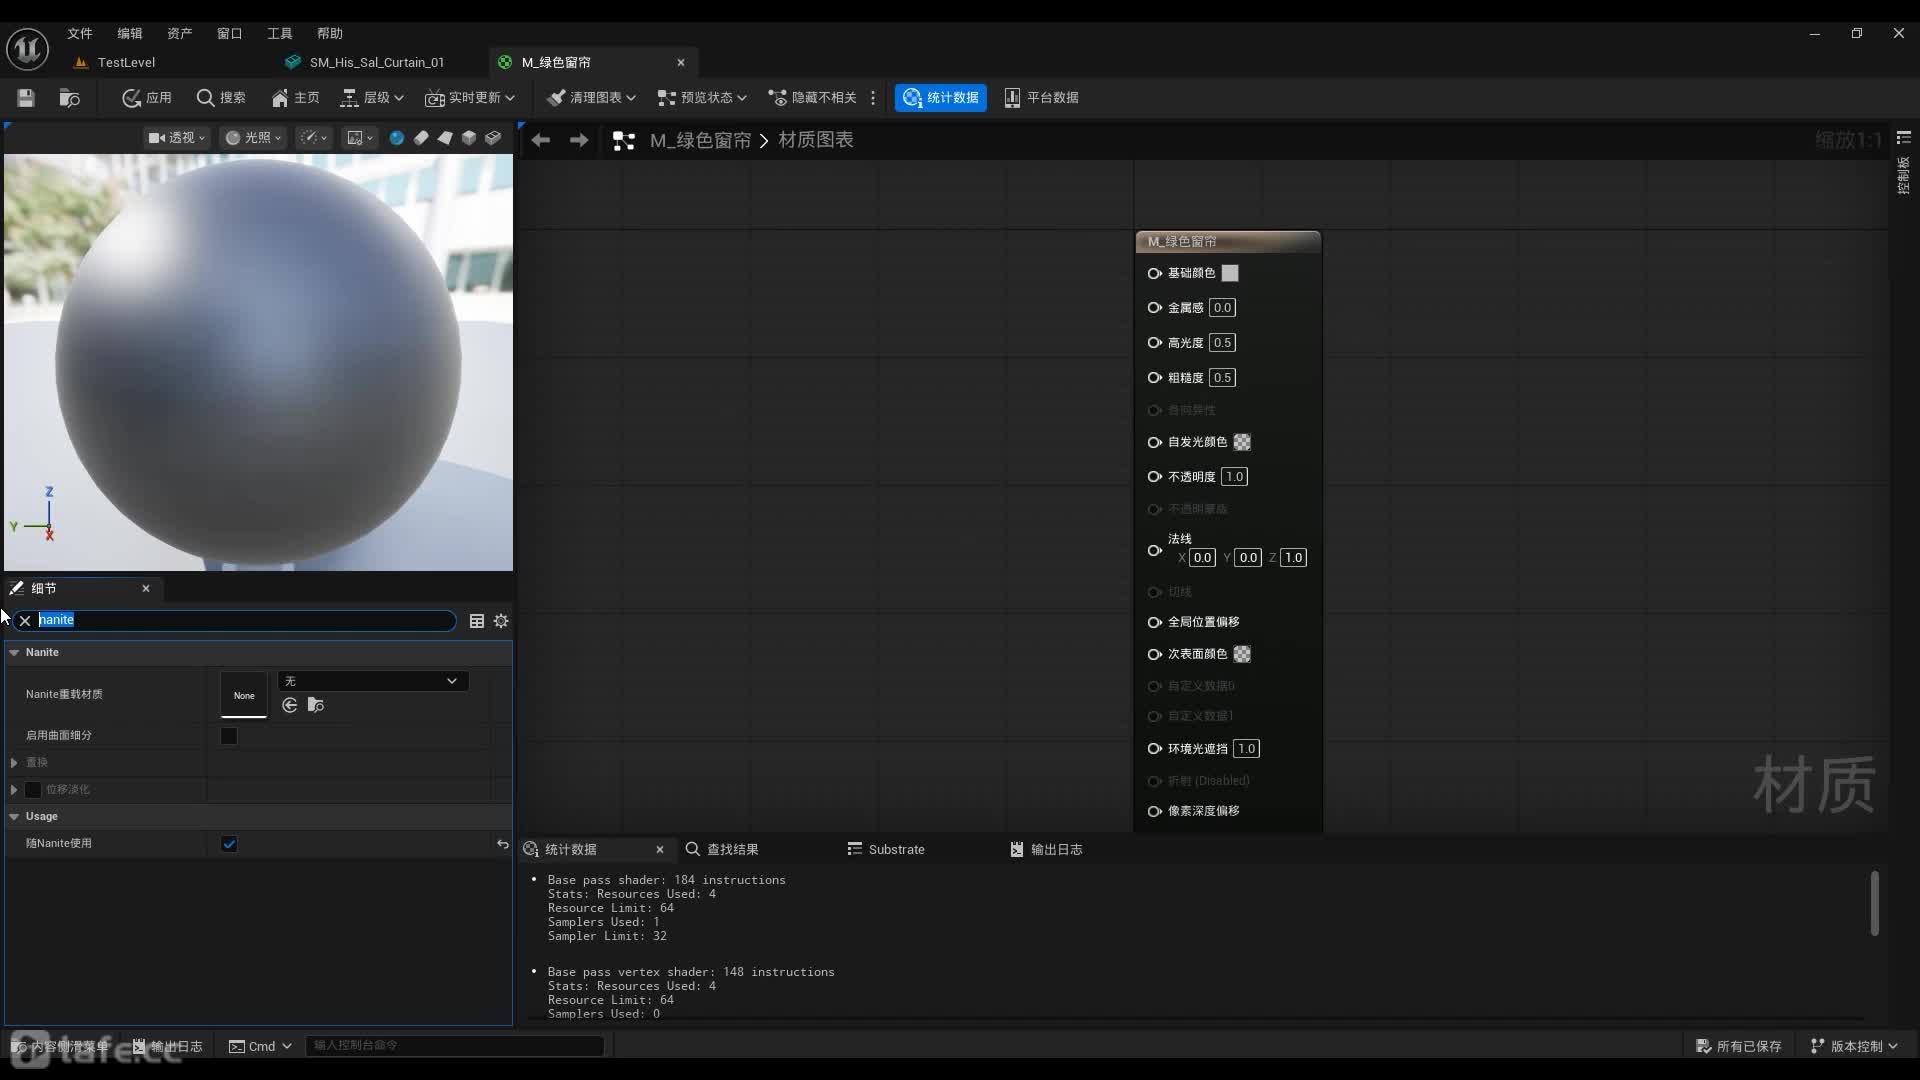Enable the 启用曲面细分 checkbox

[229, 736]
